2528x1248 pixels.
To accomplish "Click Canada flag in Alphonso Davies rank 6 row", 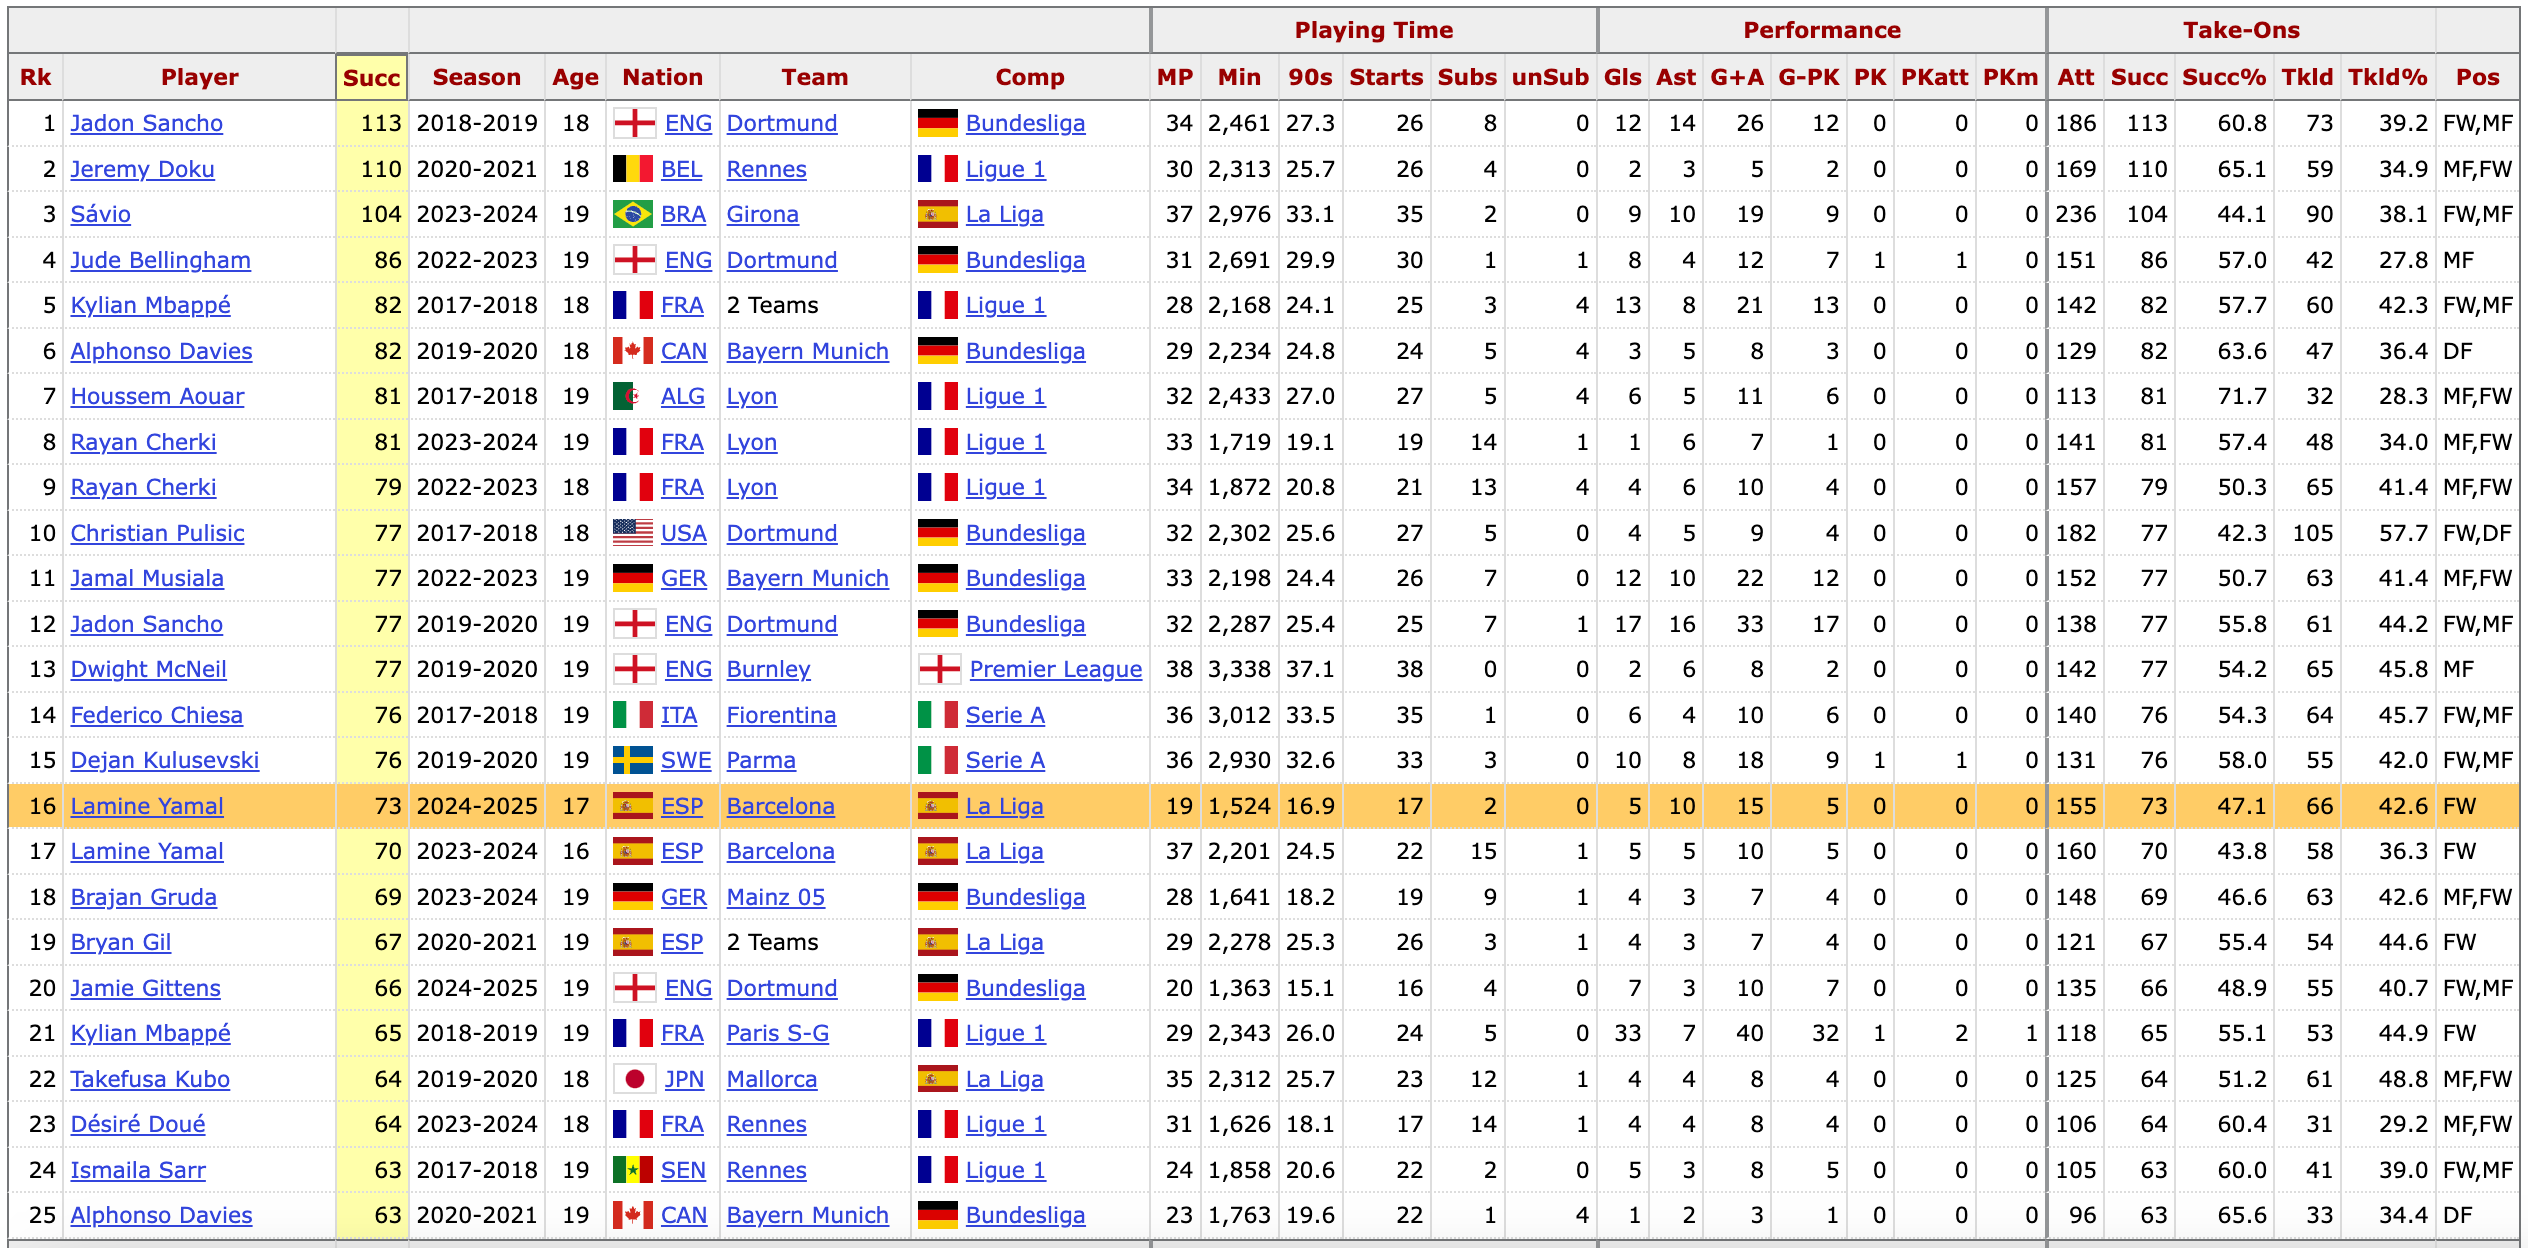I will 632,351.
